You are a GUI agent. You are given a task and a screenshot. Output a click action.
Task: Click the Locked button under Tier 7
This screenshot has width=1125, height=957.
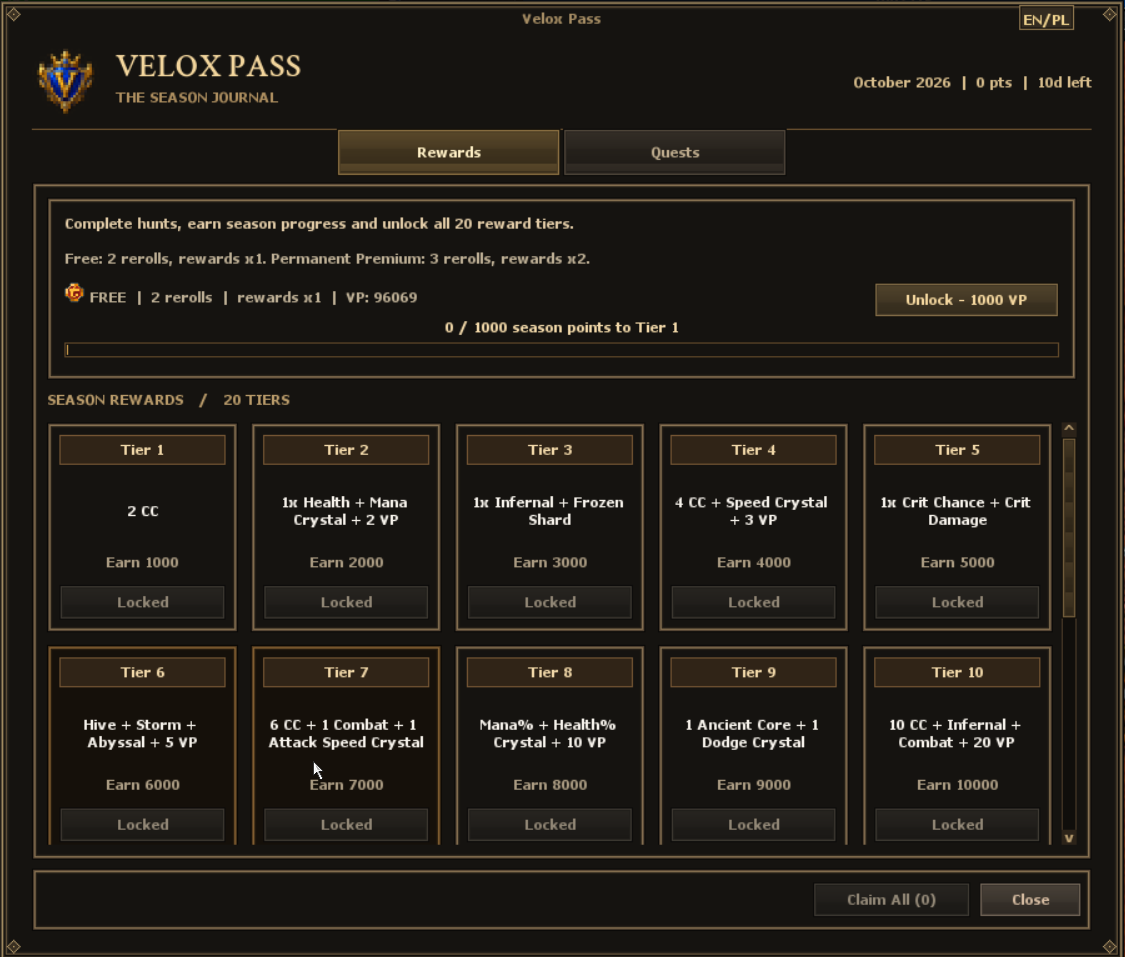click(x=346, y=824)
